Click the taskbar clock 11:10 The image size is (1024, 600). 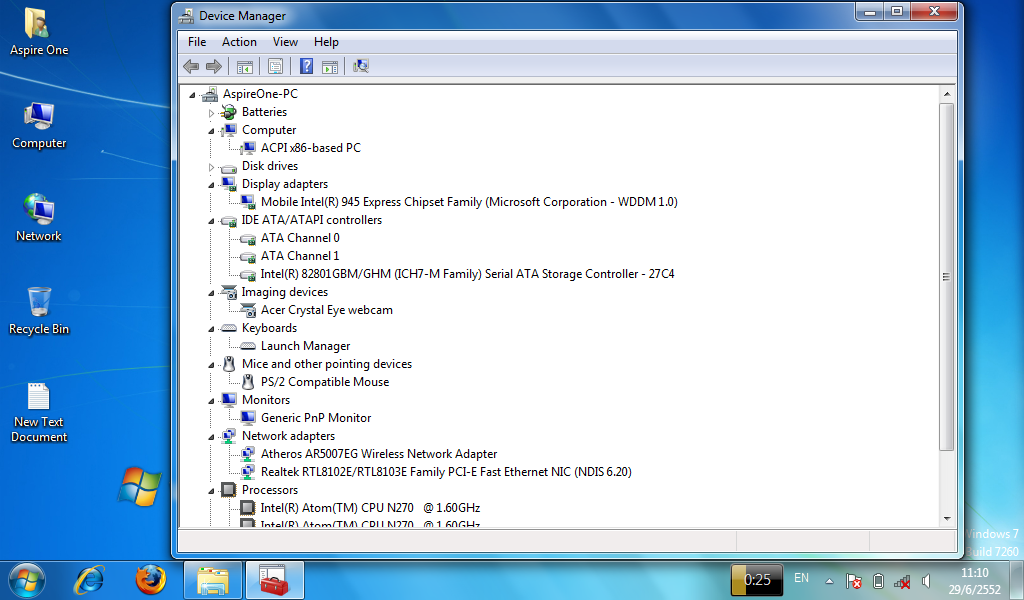tap(974, 573)
